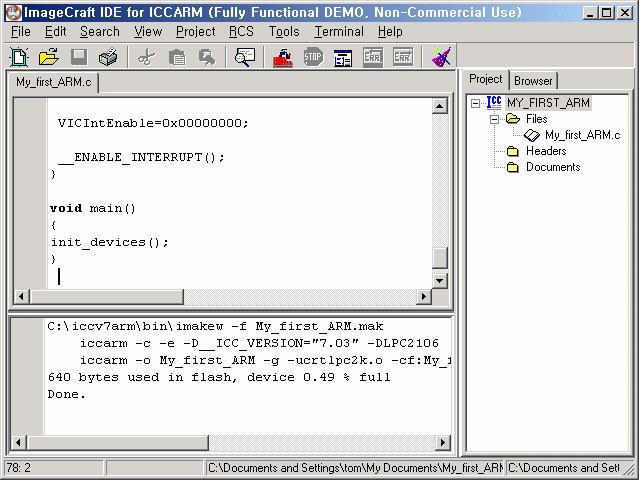Open the Project menu
The height and width of the screenshot is (480, 639).
point(196,31)
